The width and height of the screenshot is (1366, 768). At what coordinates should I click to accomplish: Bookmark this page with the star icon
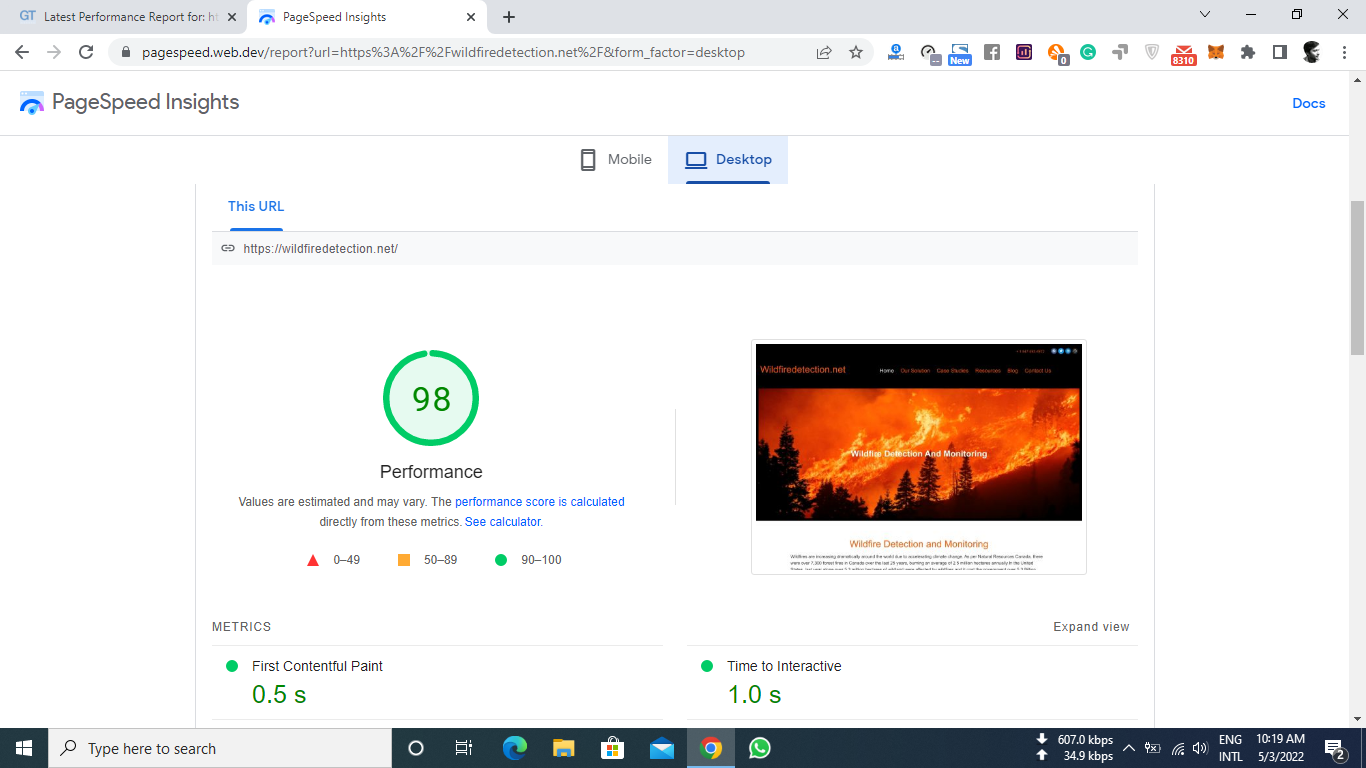856,52
